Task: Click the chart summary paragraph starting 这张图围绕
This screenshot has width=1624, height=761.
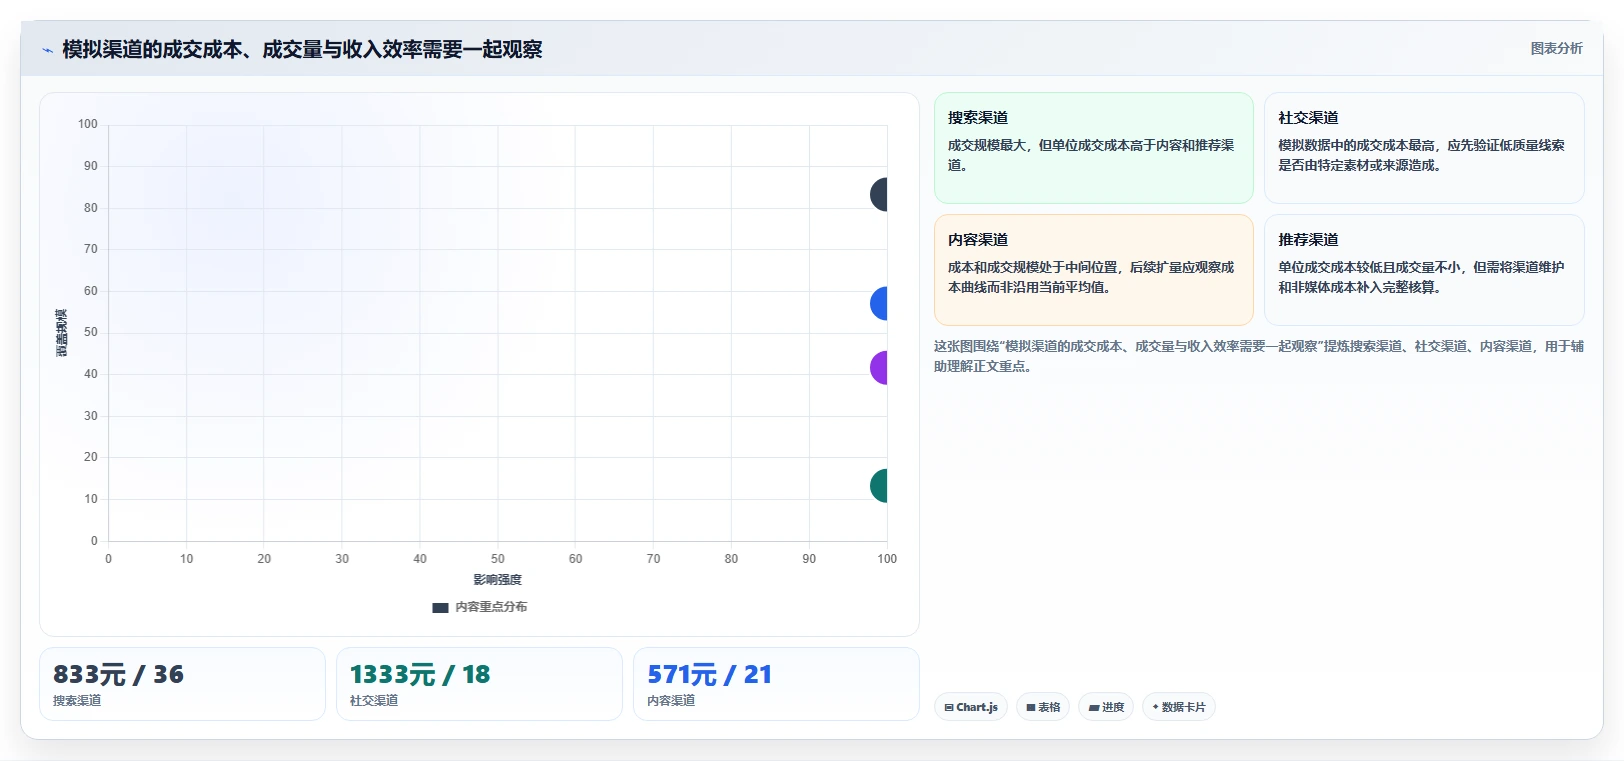Action: (1259, 356)
